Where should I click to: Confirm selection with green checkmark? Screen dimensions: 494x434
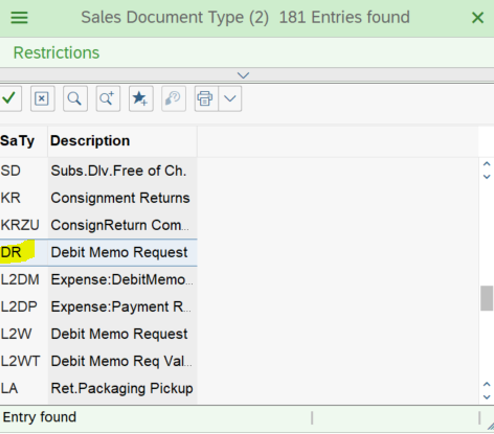9,99
